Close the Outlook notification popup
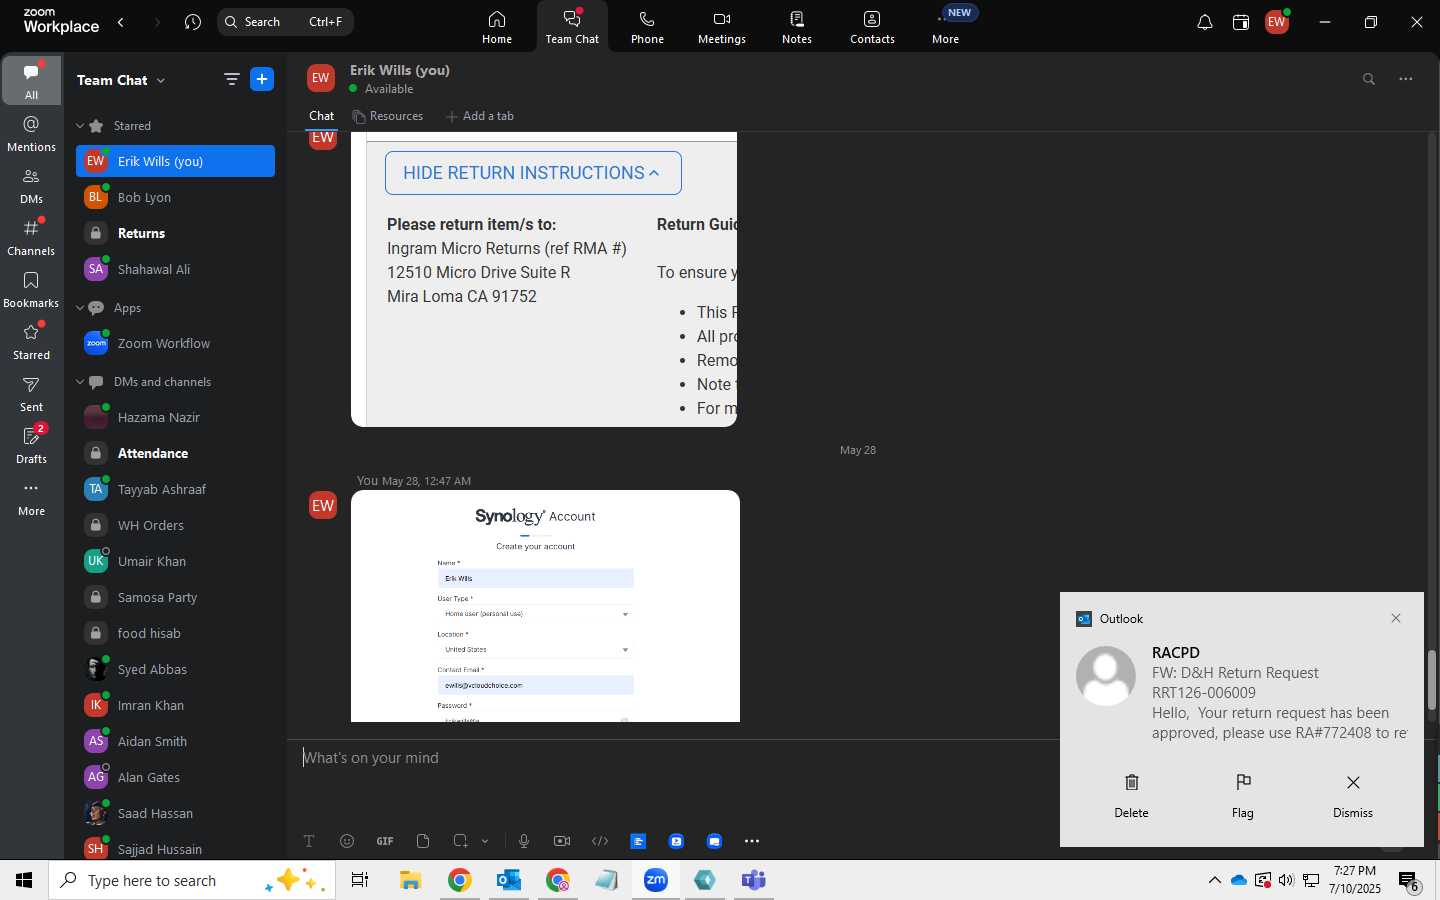 1396,618
